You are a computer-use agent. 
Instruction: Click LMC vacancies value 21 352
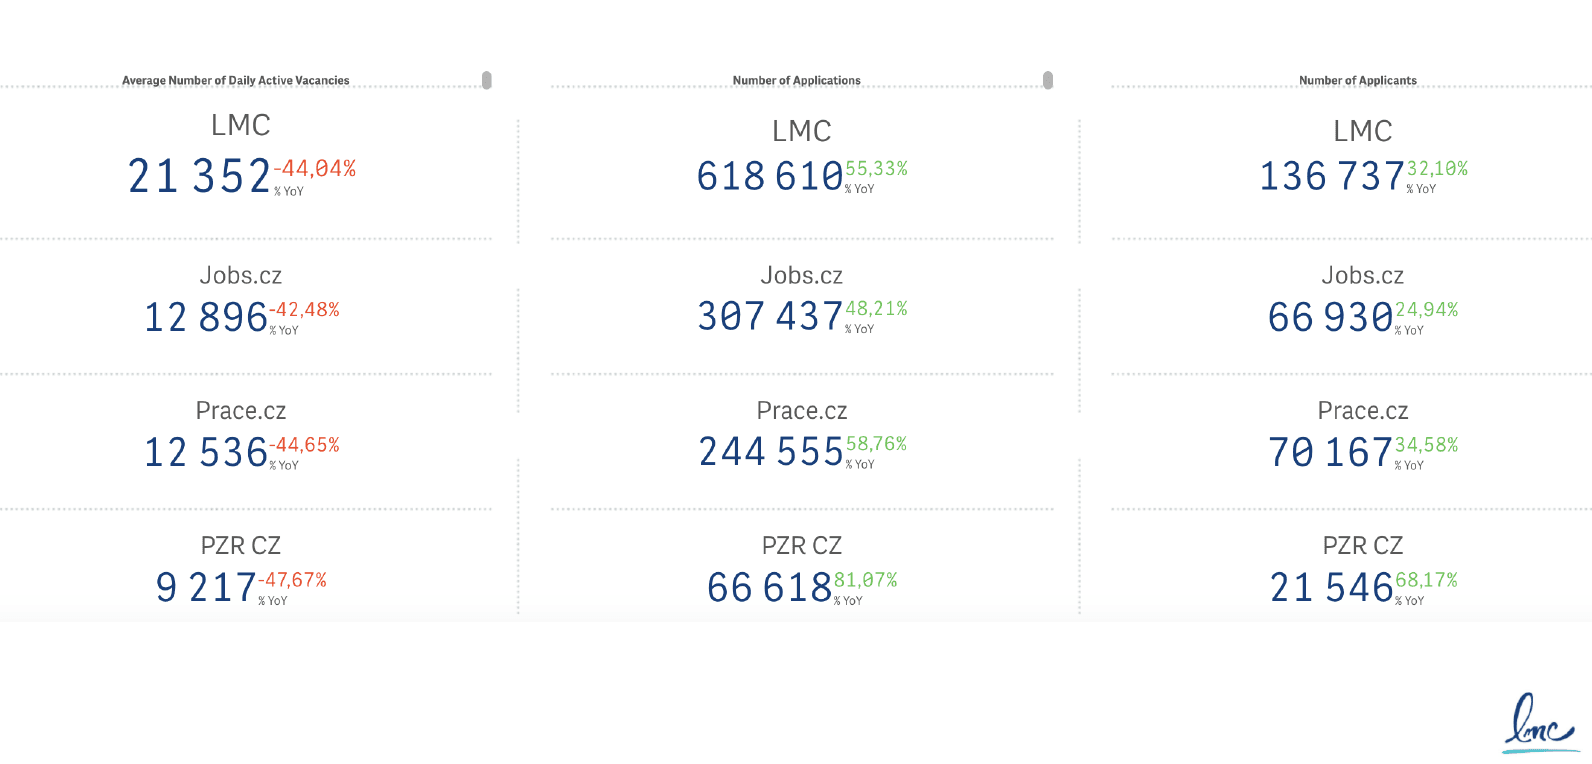(199, 176)
